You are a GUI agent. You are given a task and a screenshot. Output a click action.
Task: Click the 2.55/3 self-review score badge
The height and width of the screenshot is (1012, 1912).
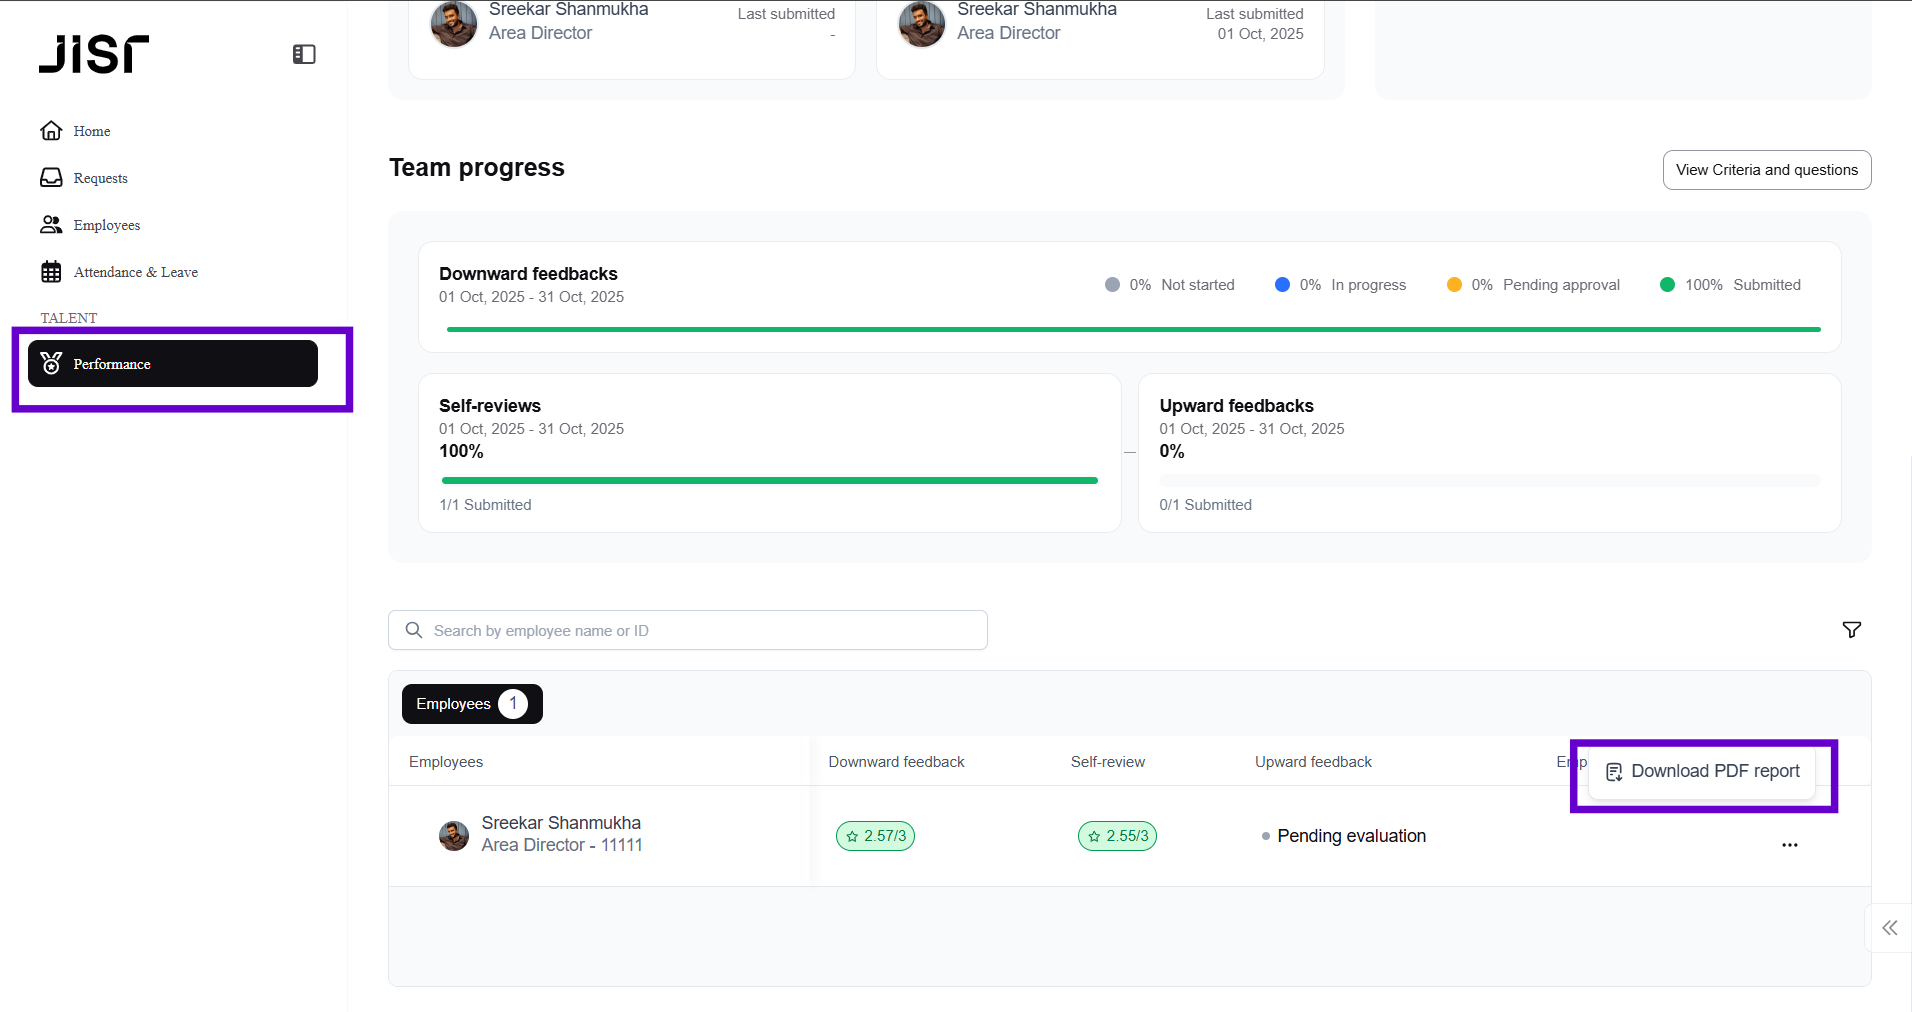(1117, 836)
